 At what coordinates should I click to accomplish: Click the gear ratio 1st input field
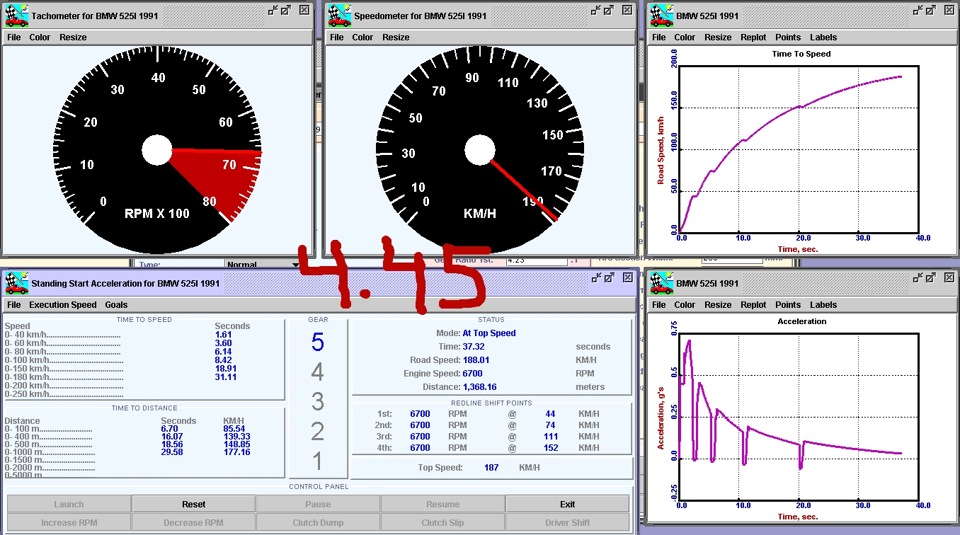pos(537,260)
